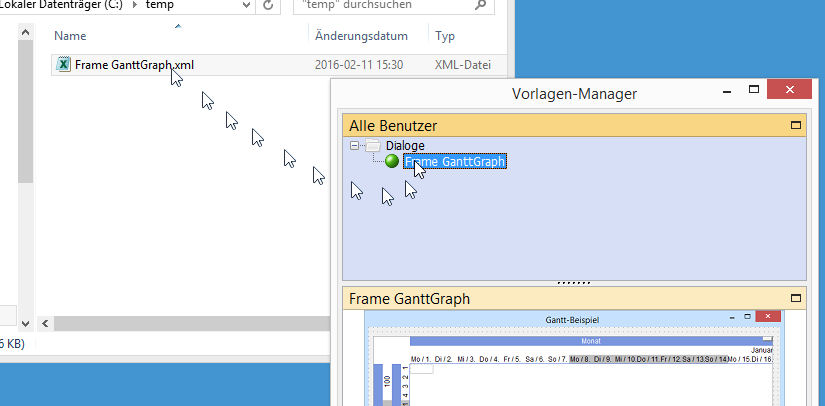Click the Gantt-Beispiel preview thumbnail

pos(573,360)
